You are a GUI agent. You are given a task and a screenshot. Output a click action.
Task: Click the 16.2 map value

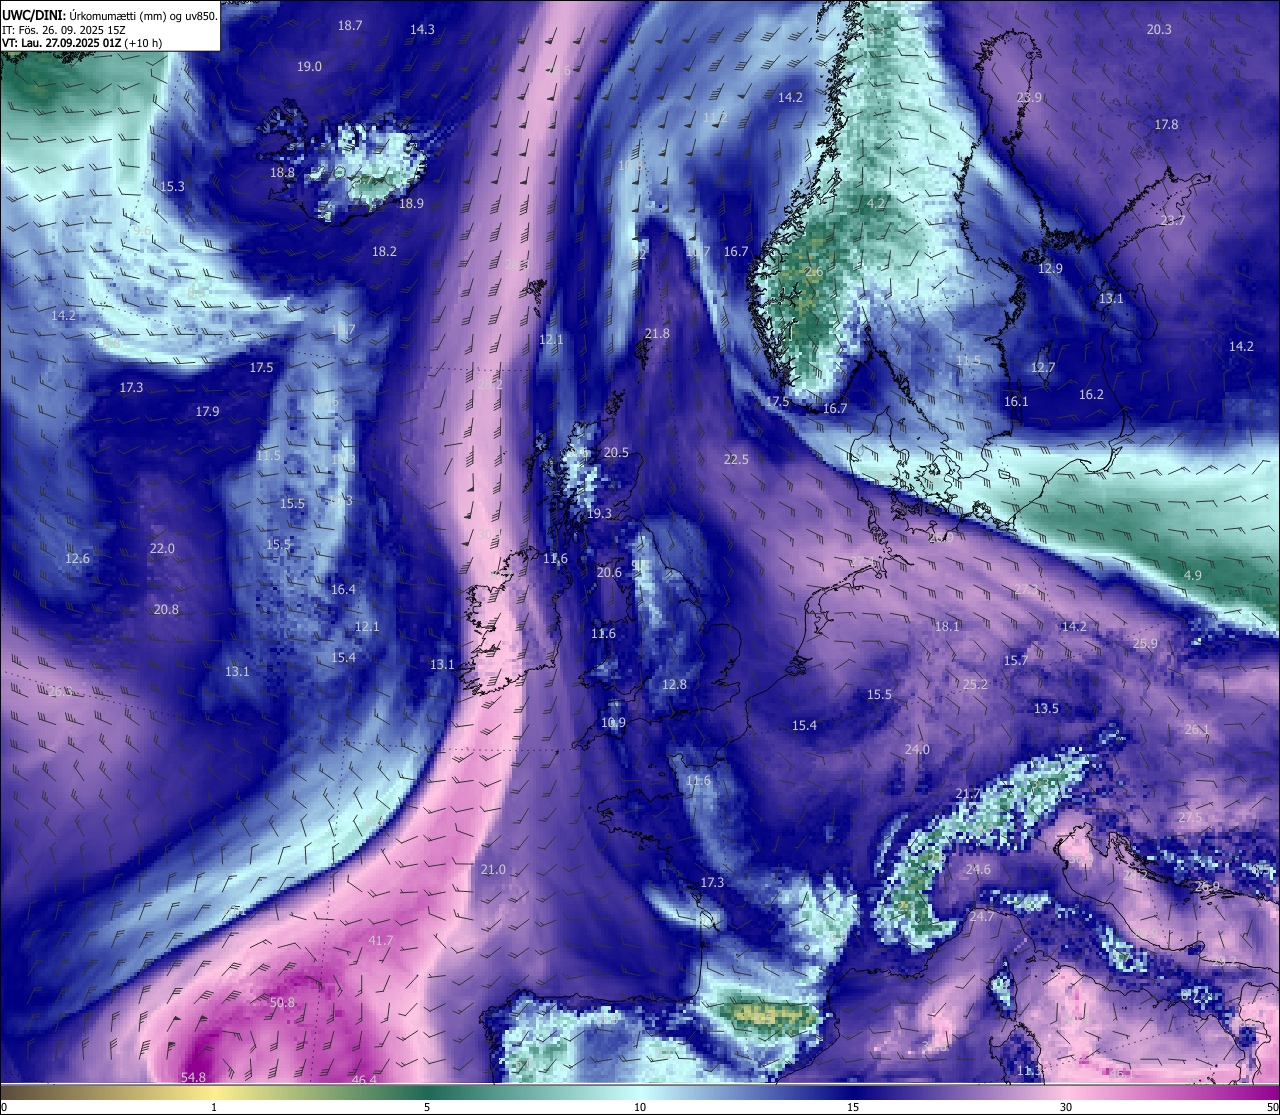1091,395
